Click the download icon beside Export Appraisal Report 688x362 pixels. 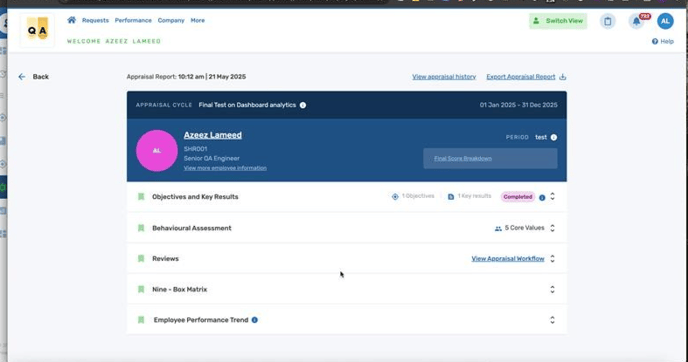pos(563,77)
